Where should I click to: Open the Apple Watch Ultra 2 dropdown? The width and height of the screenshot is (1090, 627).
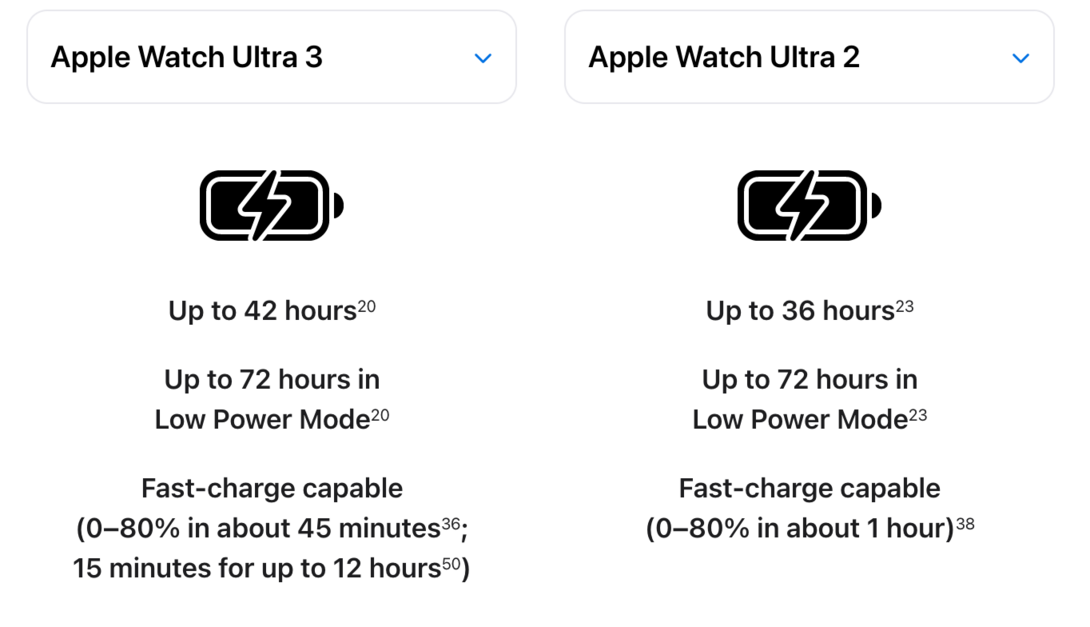tap(808, 57)
